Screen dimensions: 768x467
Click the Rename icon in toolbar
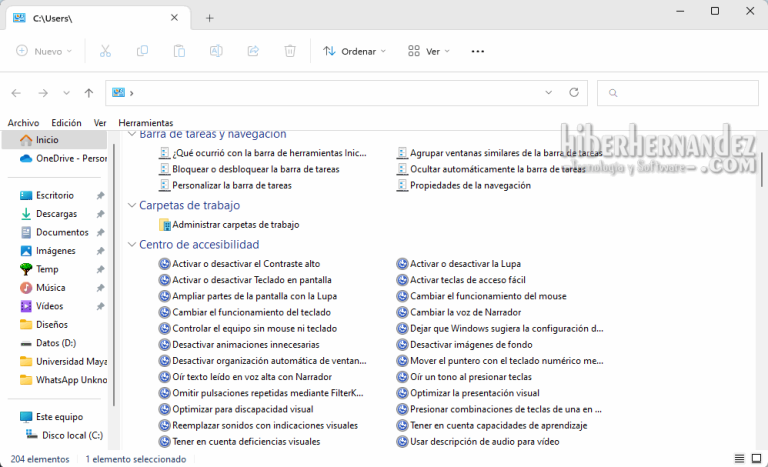coord(216,51)
